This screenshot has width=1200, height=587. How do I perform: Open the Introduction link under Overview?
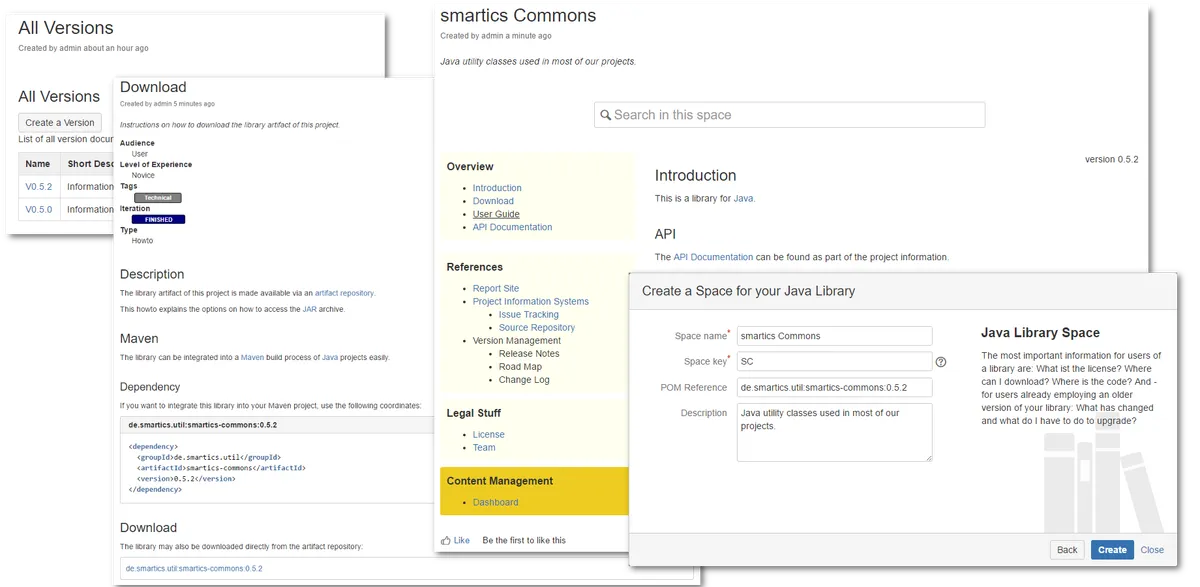point(497,188)
